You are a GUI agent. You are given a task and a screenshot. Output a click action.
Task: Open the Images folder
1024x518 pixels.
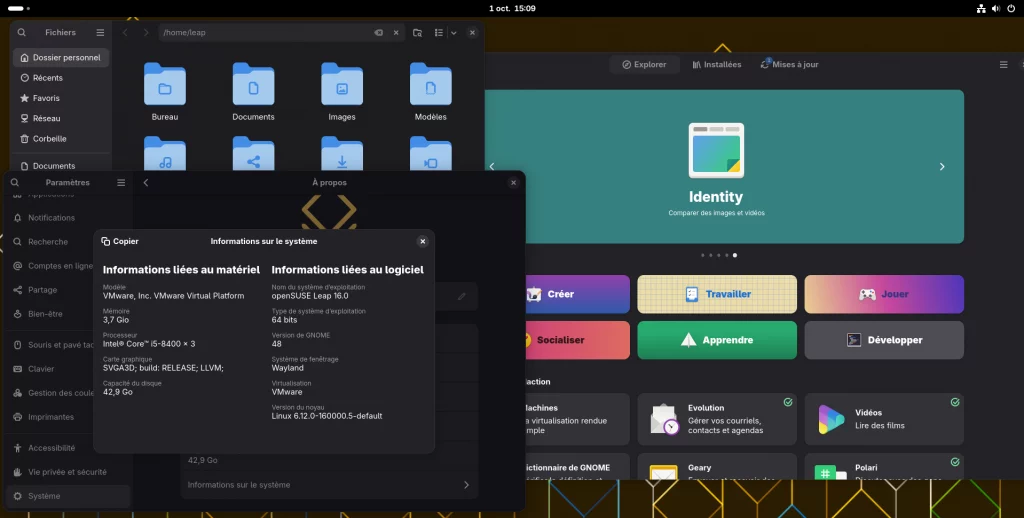coord(341,85)
